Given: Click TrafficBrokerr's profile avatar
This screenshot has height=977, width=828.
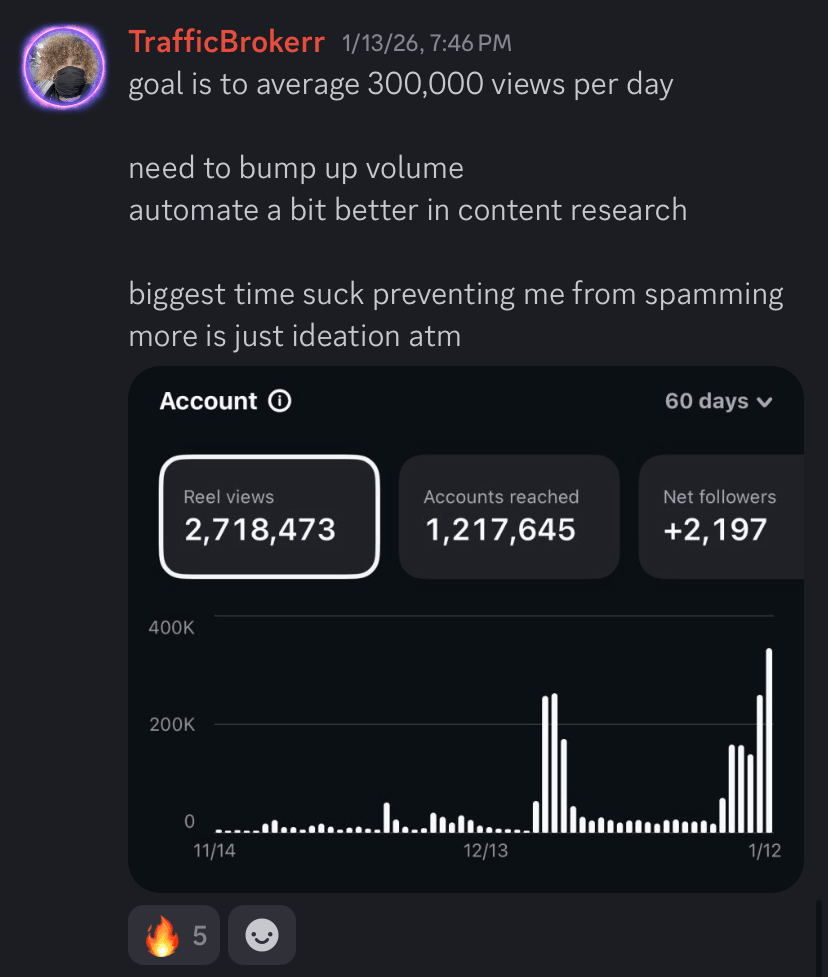Looking at the screenshot, I should click(64, 67).
